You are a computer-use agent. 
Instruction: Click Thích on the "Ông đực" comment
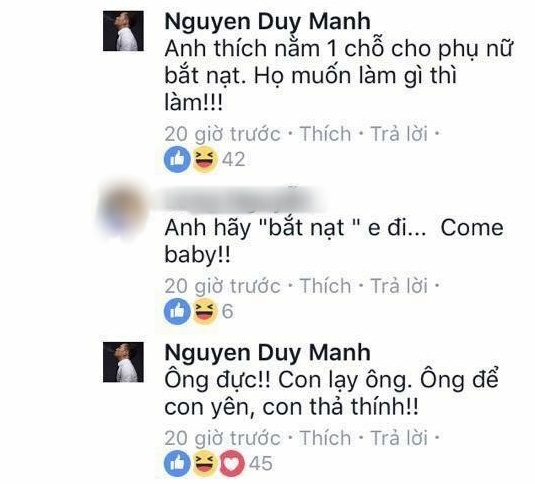coord(326,438)
